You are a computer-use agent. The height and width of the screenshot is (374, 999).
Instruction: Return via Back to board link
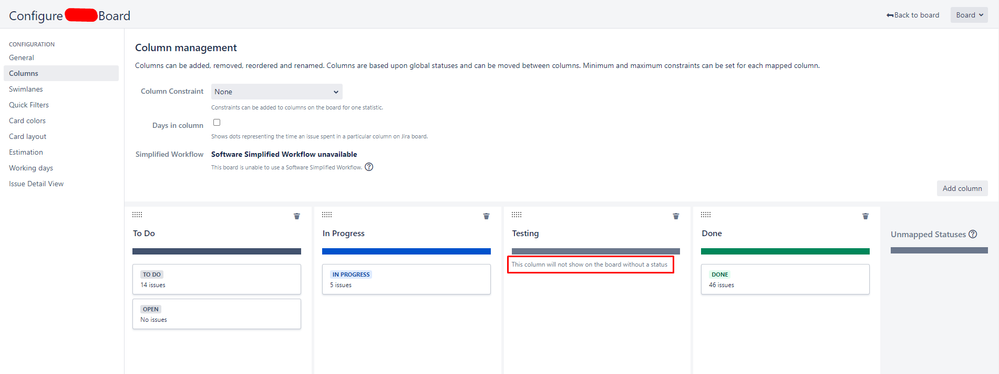pos(912,15)
